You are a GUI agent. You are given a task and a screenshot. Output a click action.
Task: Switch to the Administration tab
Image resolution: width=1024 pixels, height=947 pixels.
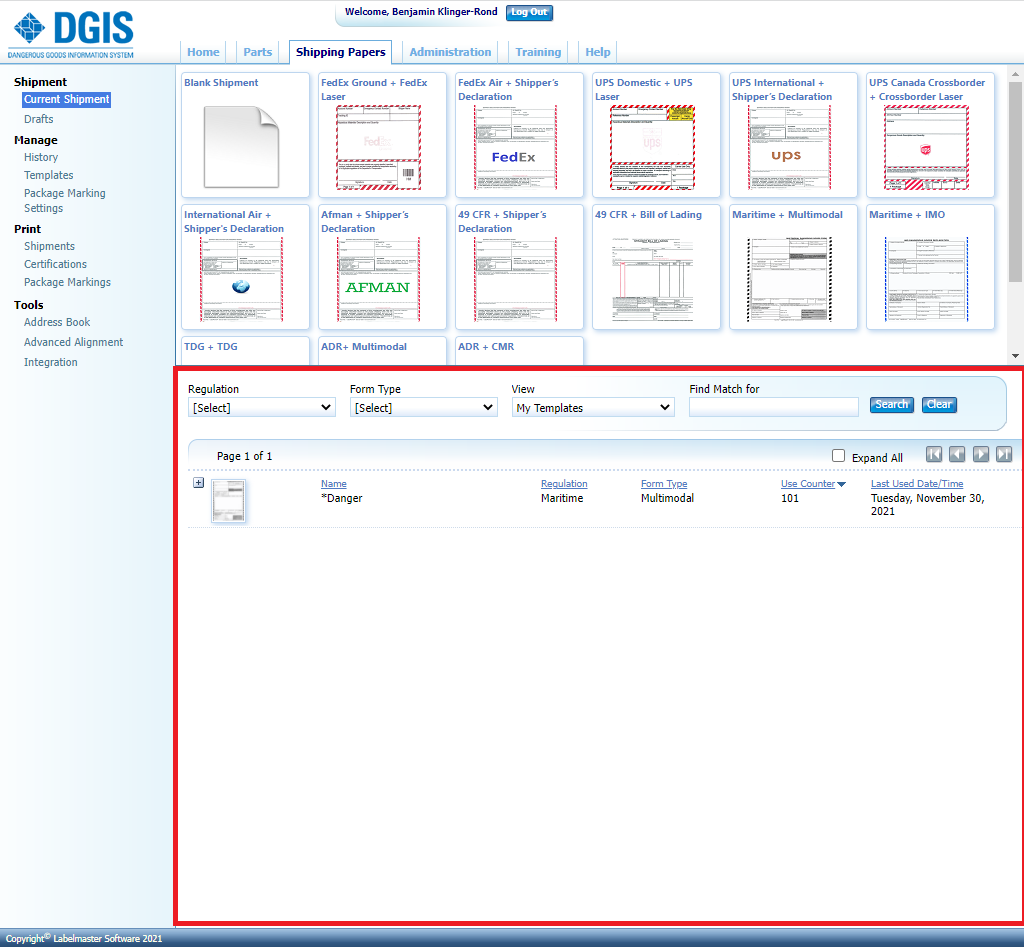point(450,52)
